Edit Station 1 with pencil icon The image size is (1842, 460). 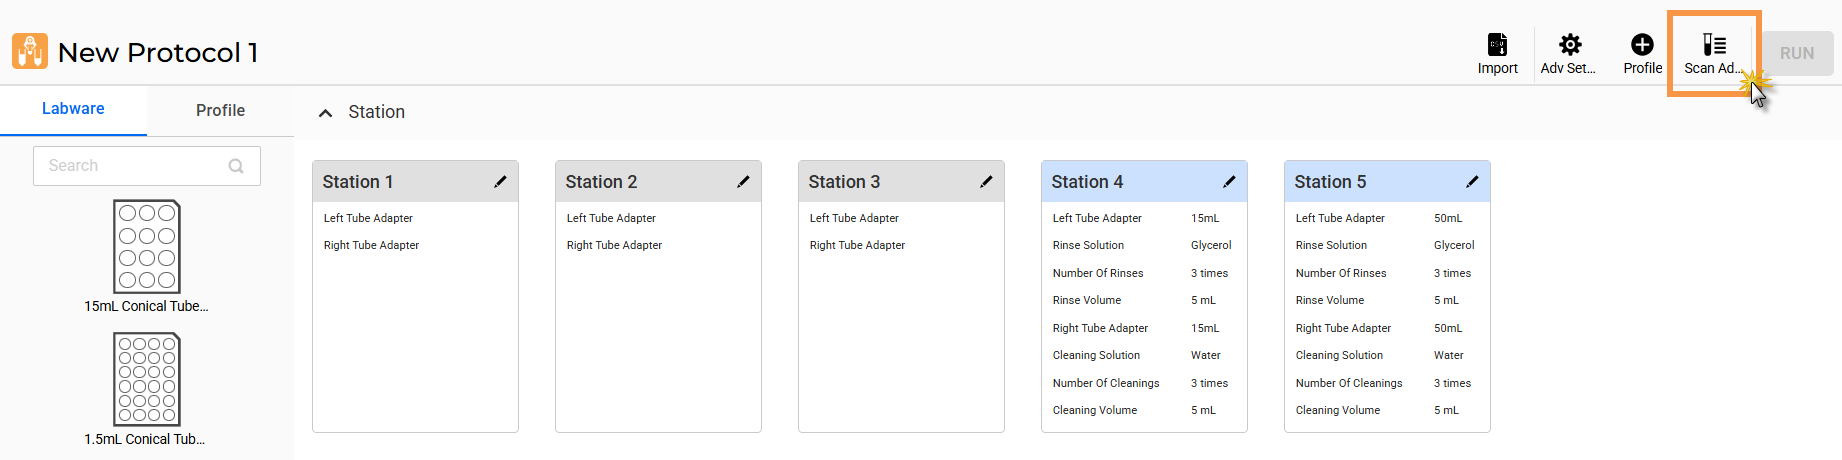[x=500, y=182]
